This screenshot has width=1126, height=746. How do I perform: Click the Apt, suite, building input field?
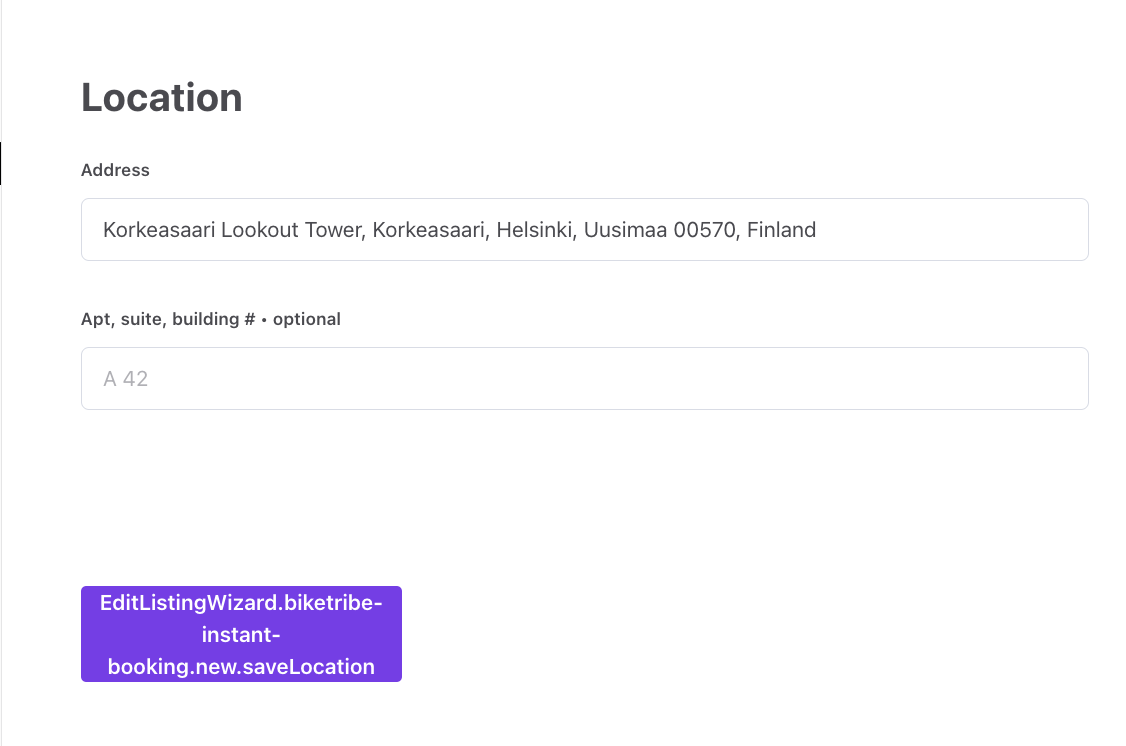pyautogui.click(x=584, y=379)
